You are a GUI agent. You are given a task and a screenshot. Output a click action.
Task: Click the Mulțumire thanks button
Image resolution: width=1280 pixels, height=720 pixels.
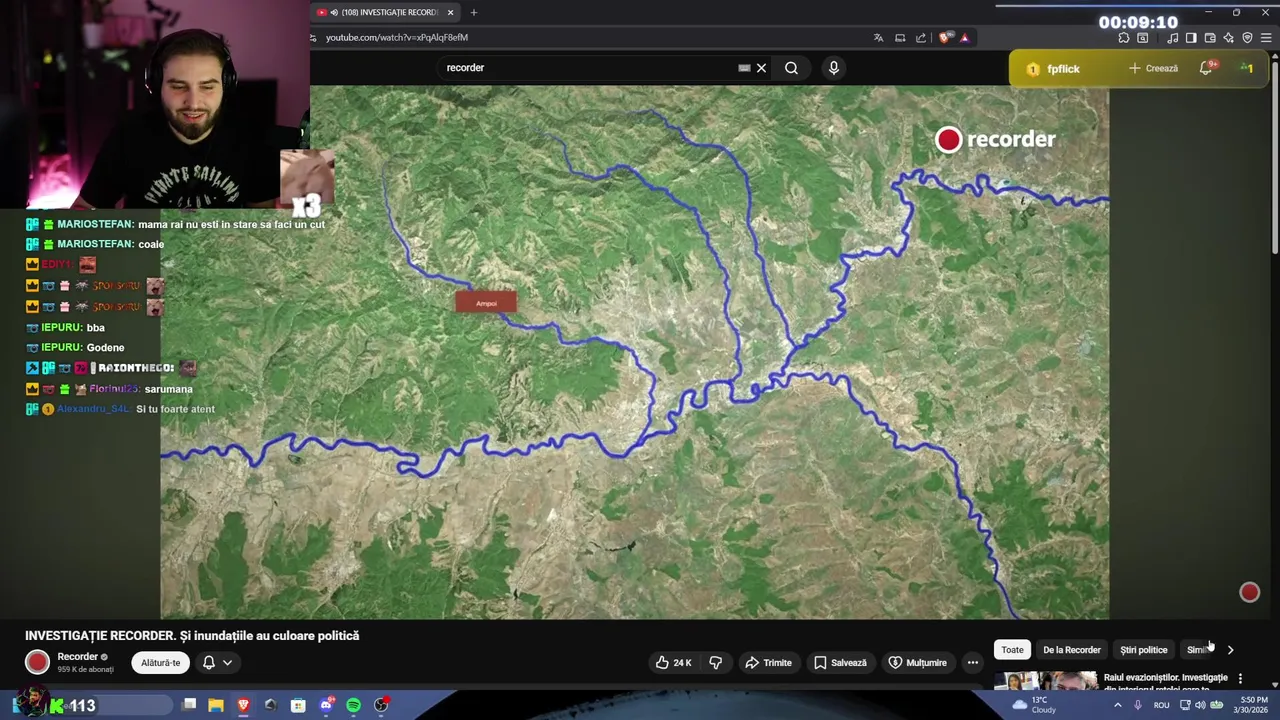pos(917,662)
